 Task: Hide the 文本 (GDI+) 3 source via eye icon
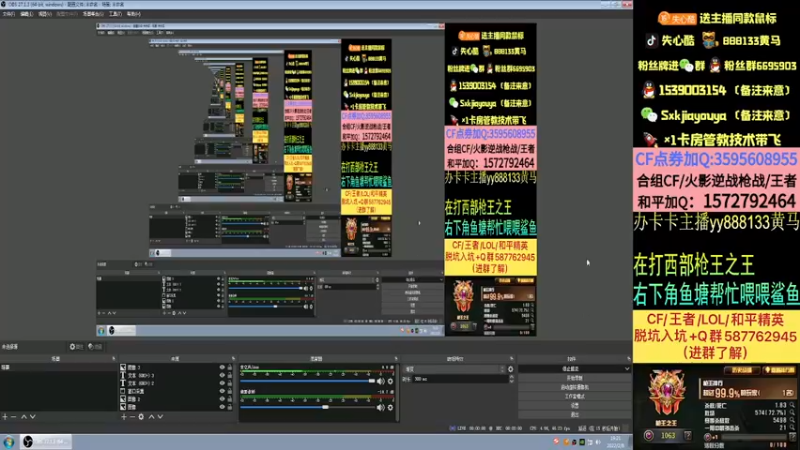point(222,375)
